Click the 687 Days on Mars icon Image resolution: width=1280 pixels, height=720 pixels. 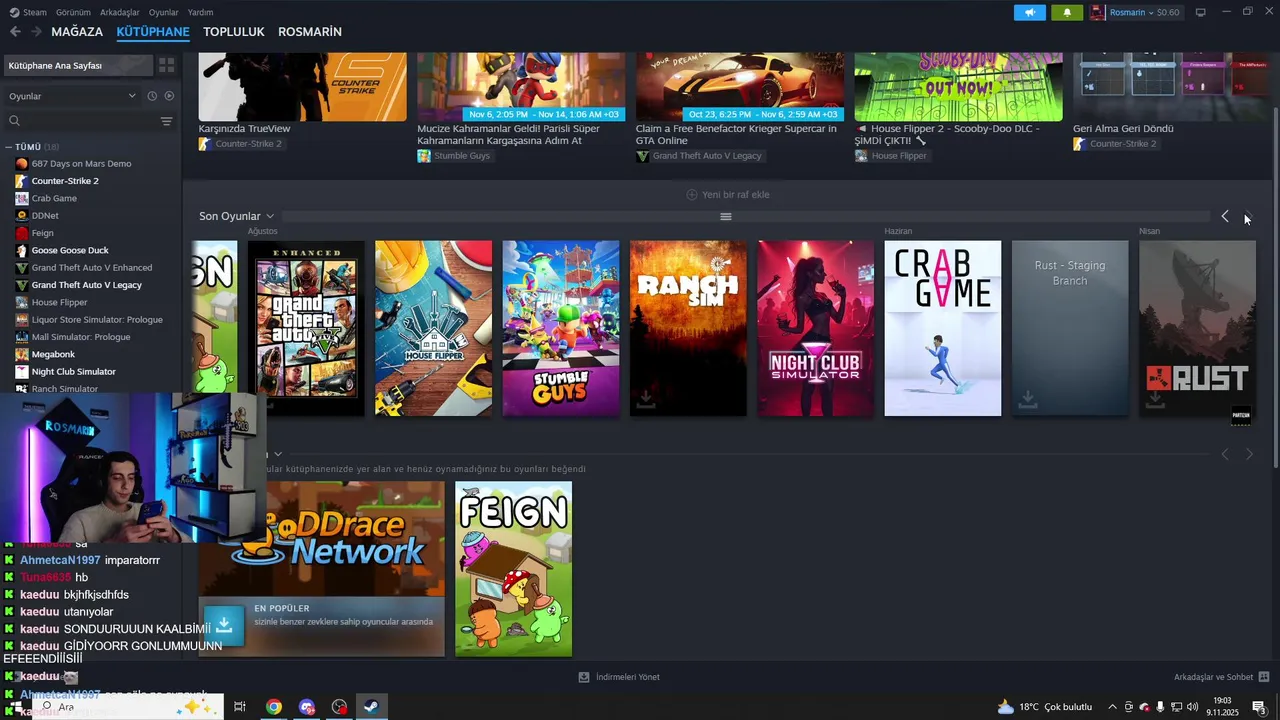tap(22, 164)
